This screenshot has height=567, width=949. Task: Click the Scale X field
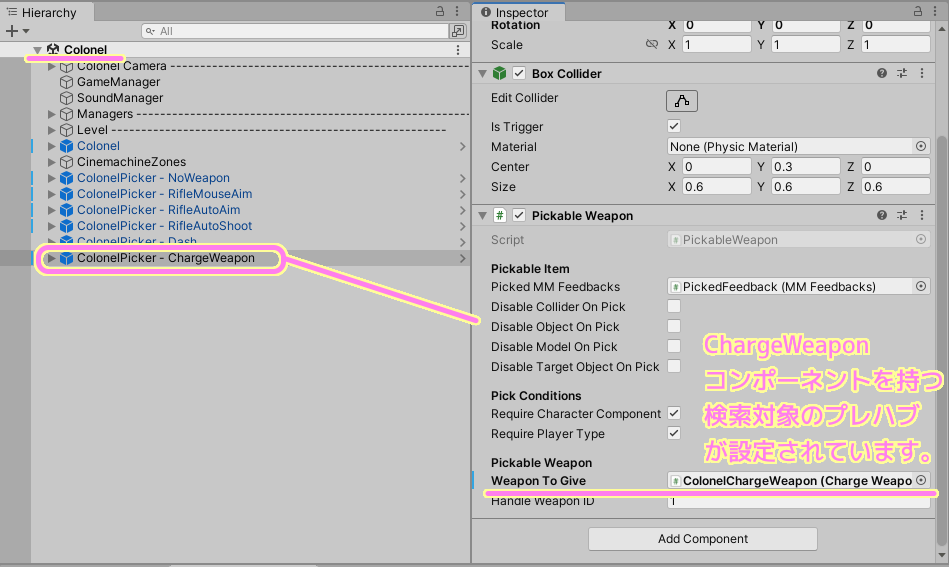(x=717, y=44)
